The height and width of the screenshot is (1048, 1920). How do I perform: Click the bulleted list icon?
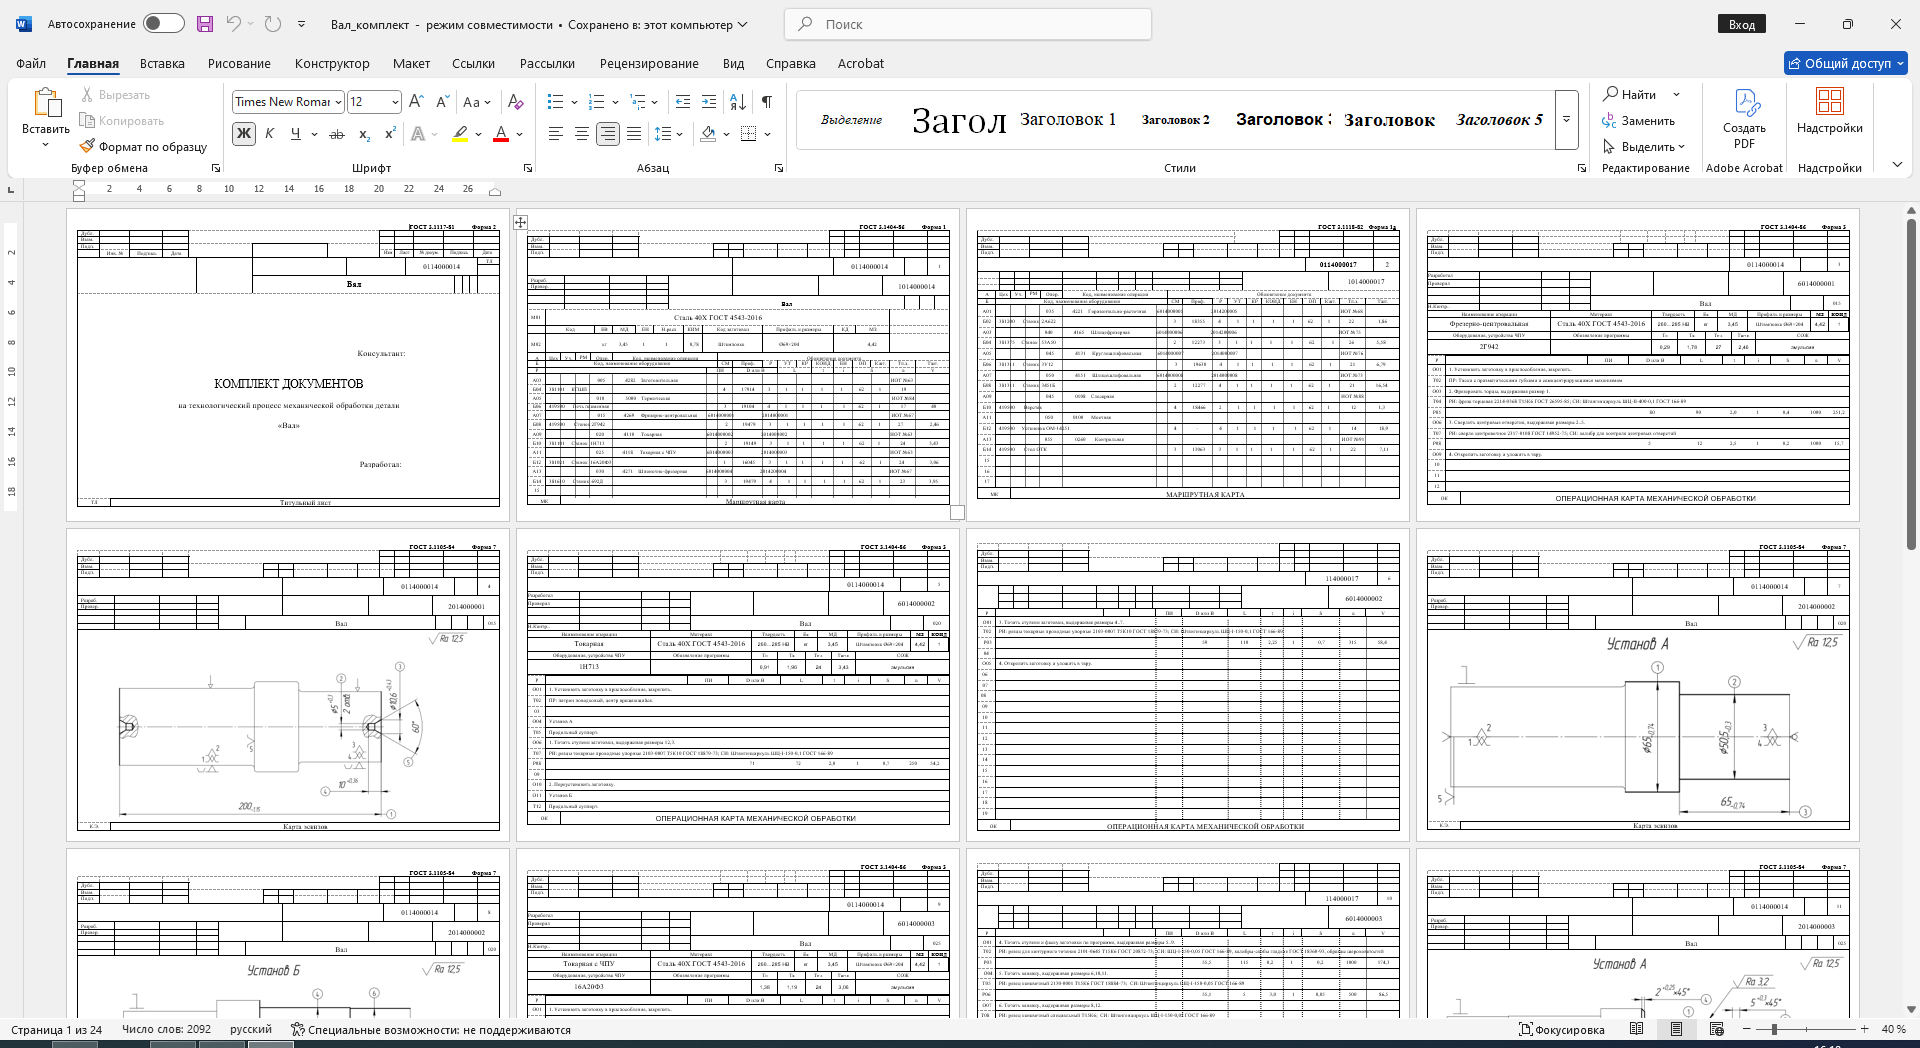(x=556, y=101)
